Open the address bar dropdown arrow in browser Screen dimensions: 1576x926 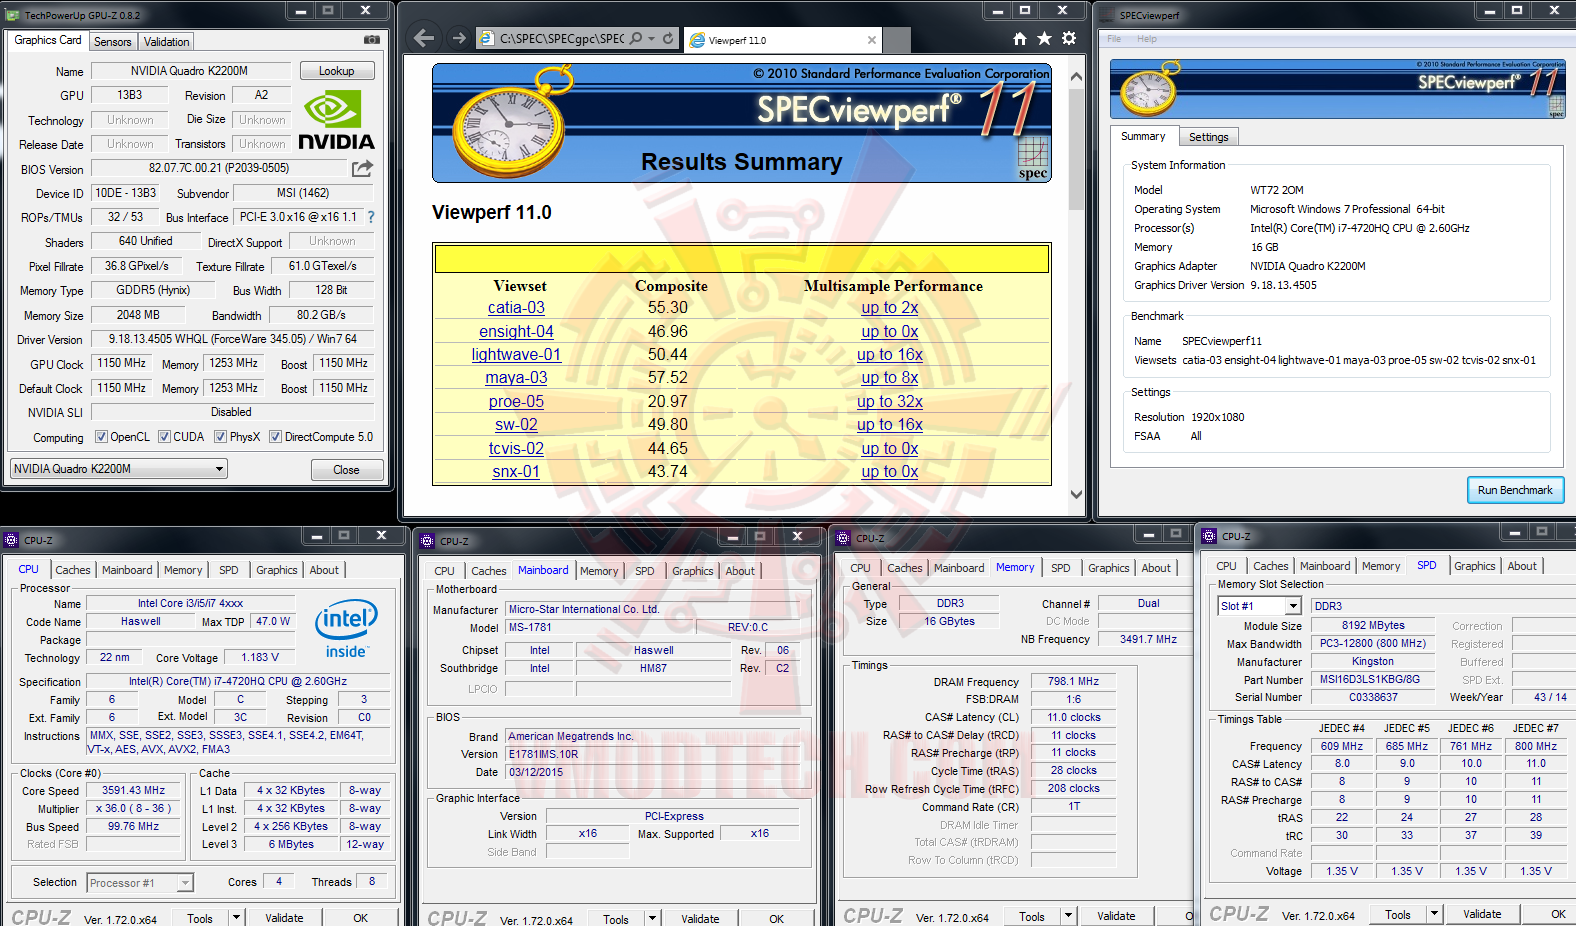(x=652, y=39)
